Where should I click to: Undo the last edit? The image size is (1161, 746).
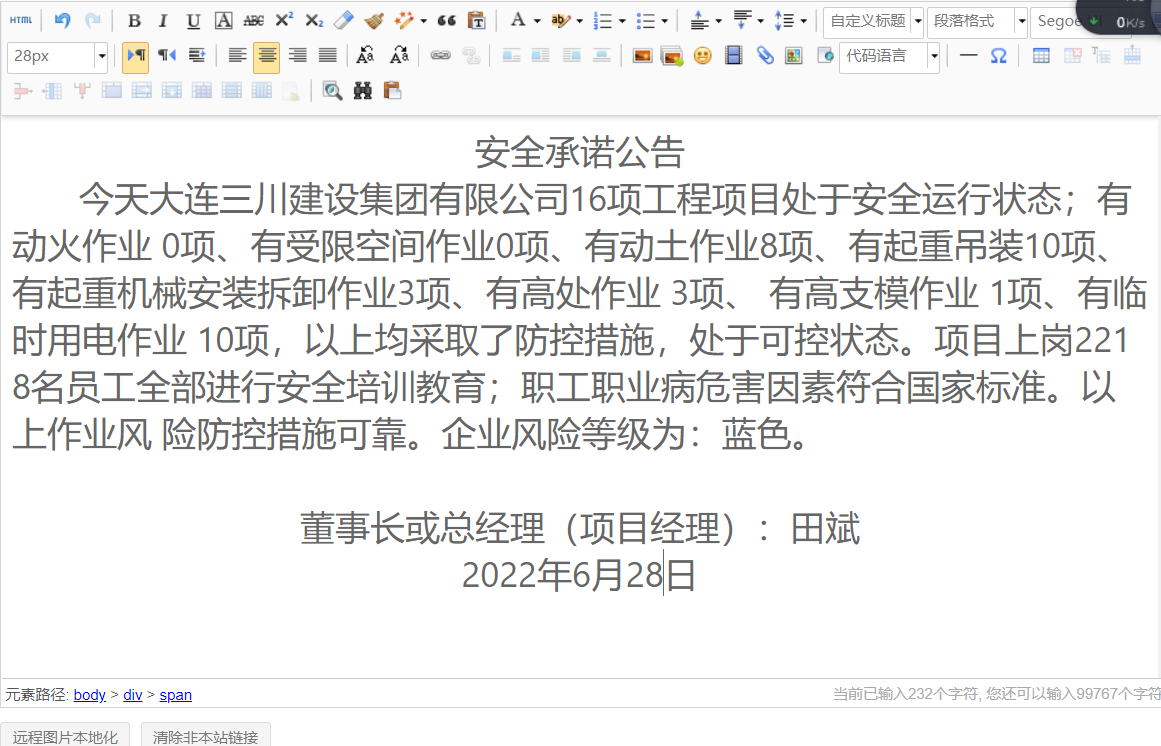point(62,21)
